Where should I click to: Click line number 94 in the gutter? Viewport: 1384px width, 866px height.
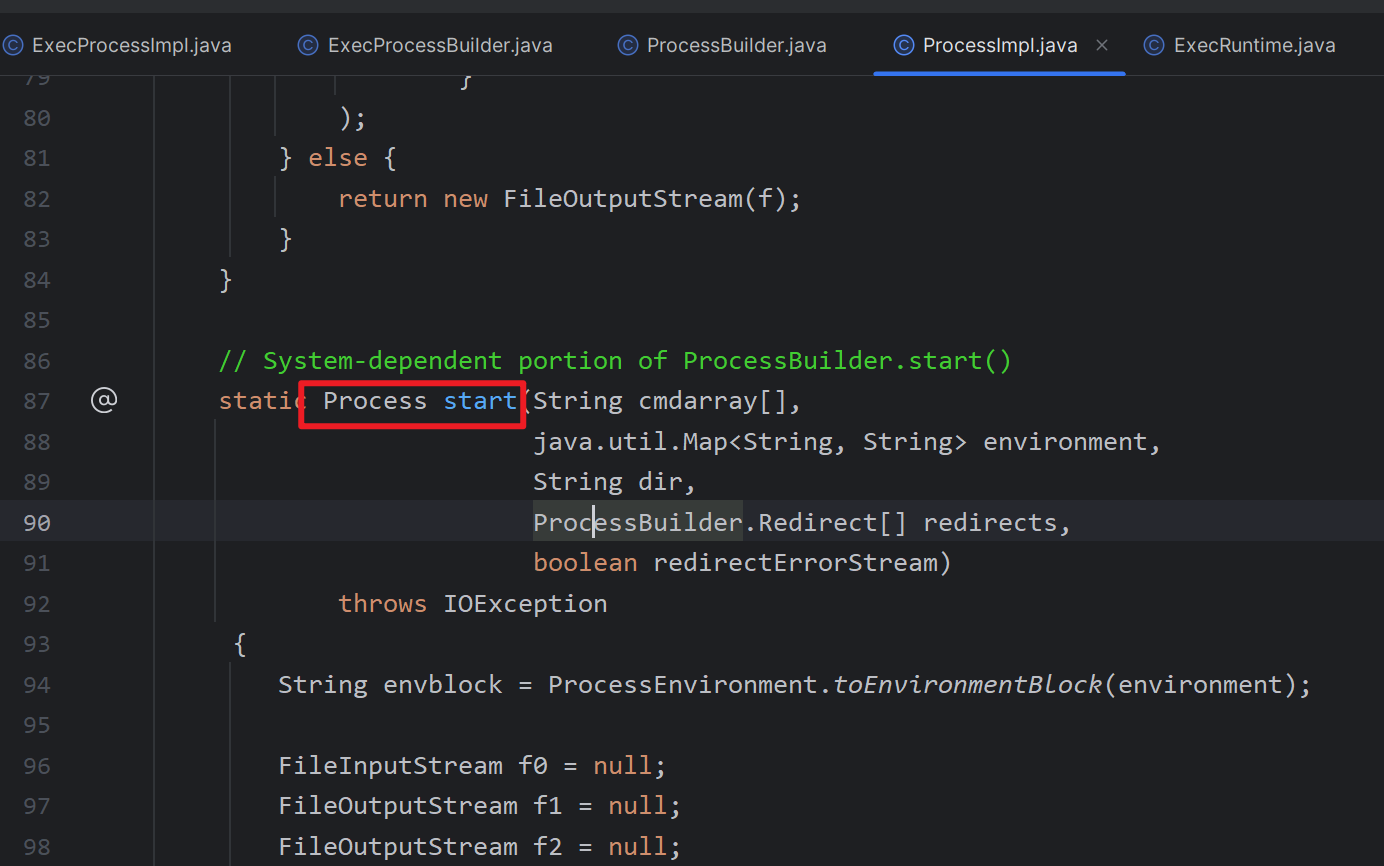[x=37, y=685]
